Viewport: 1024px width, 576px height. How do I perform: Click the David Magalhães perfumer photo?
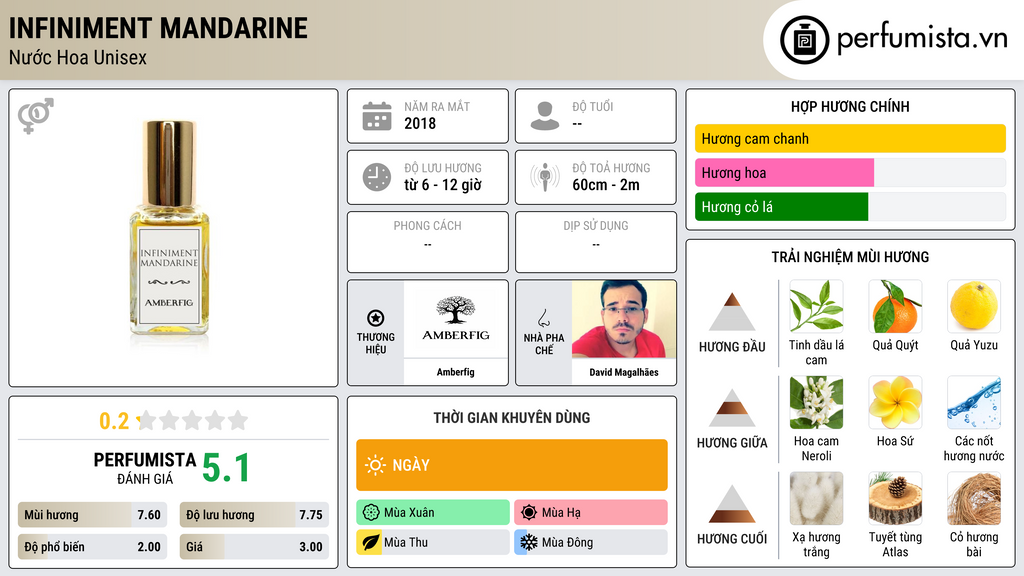pos(624,319)
